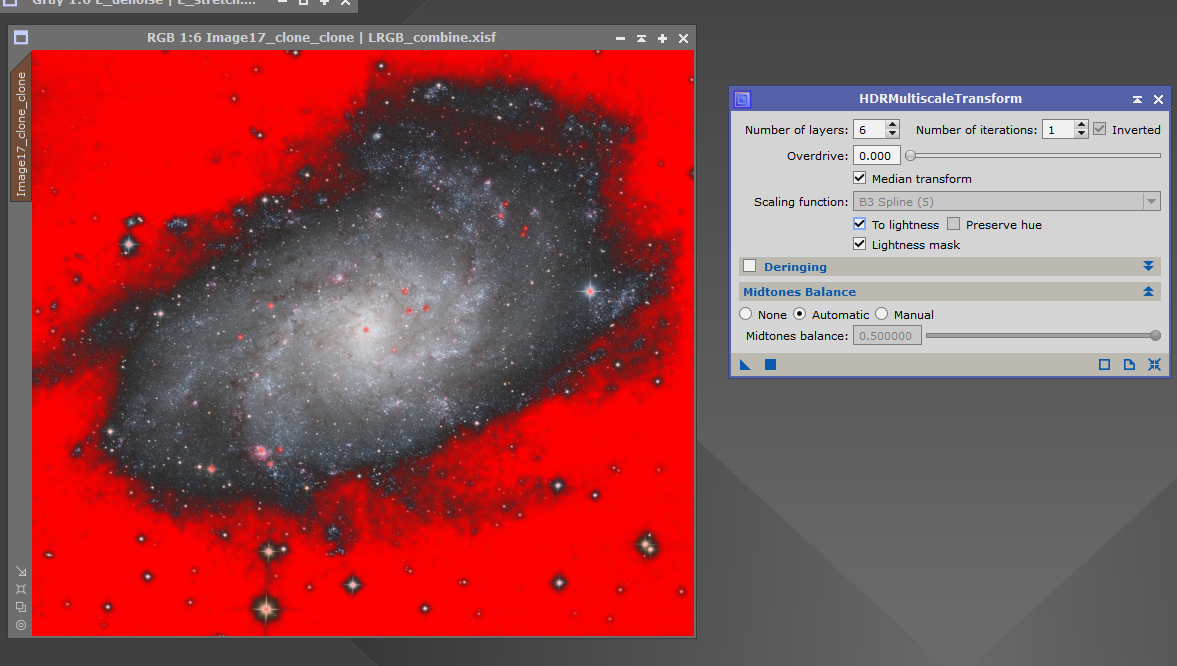Open the real-time preview square icon
This screenshot has width=1177, height=666.
coord(1104,364)
